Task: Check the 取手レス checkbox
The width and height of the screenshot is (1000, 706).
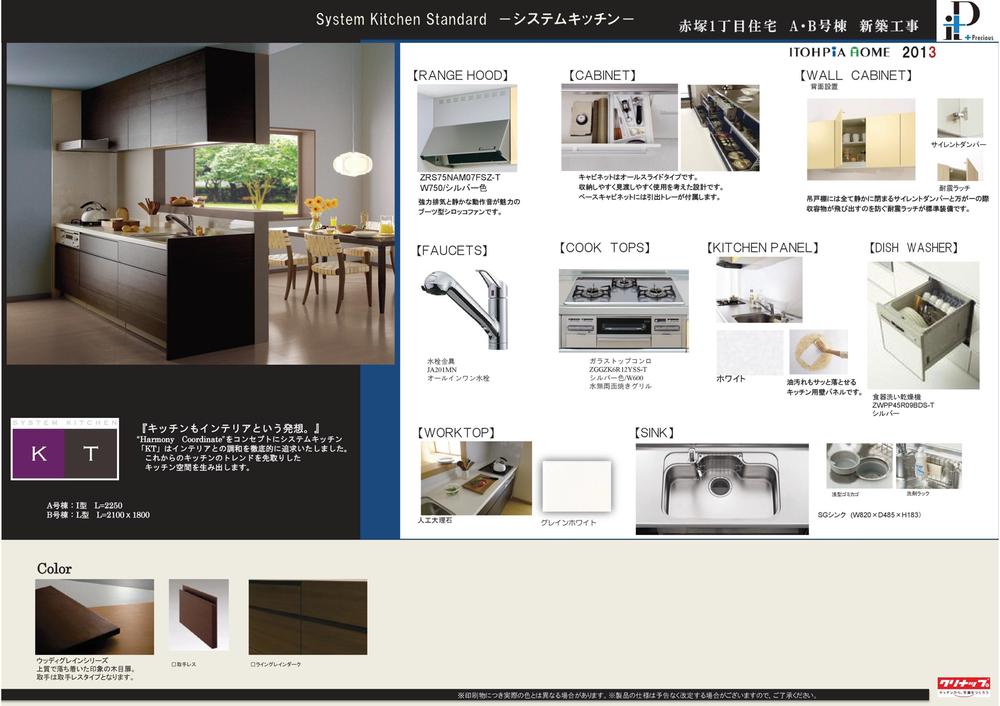Action: [x=174, y=663]
